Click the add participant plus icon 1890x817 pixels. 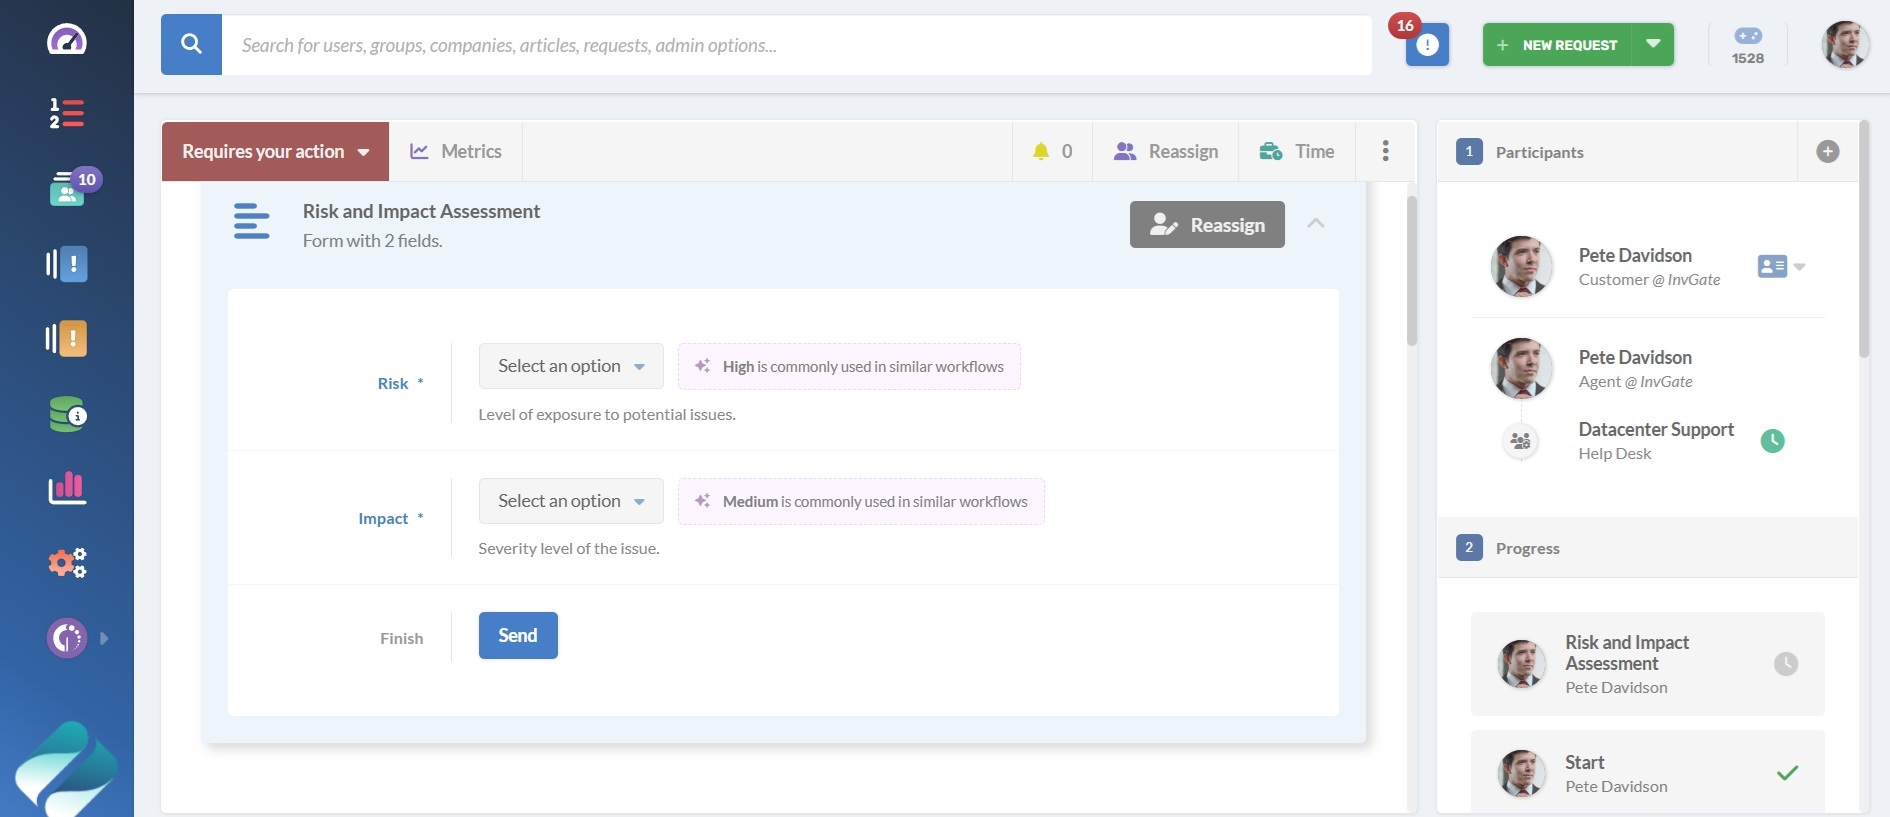pyautogui.click(x=1827, y=152)
